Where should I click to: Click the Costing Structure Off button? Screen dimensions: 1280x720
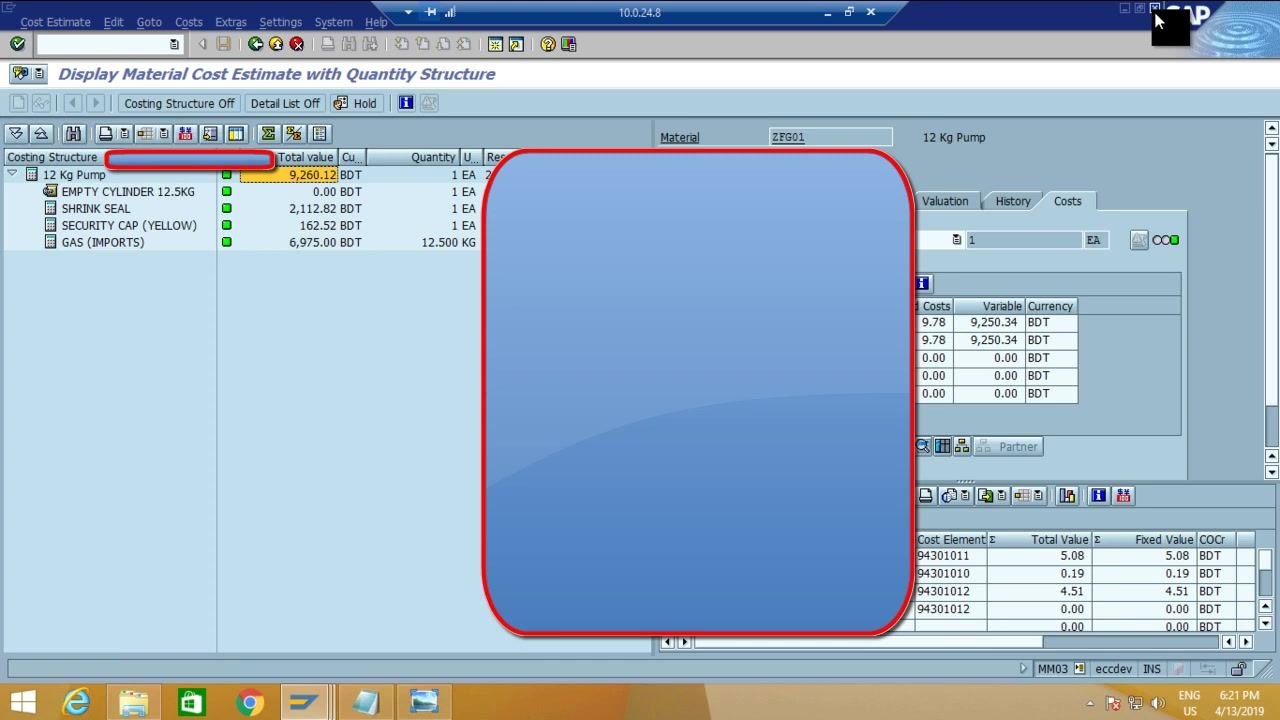[x=179, y=103]
